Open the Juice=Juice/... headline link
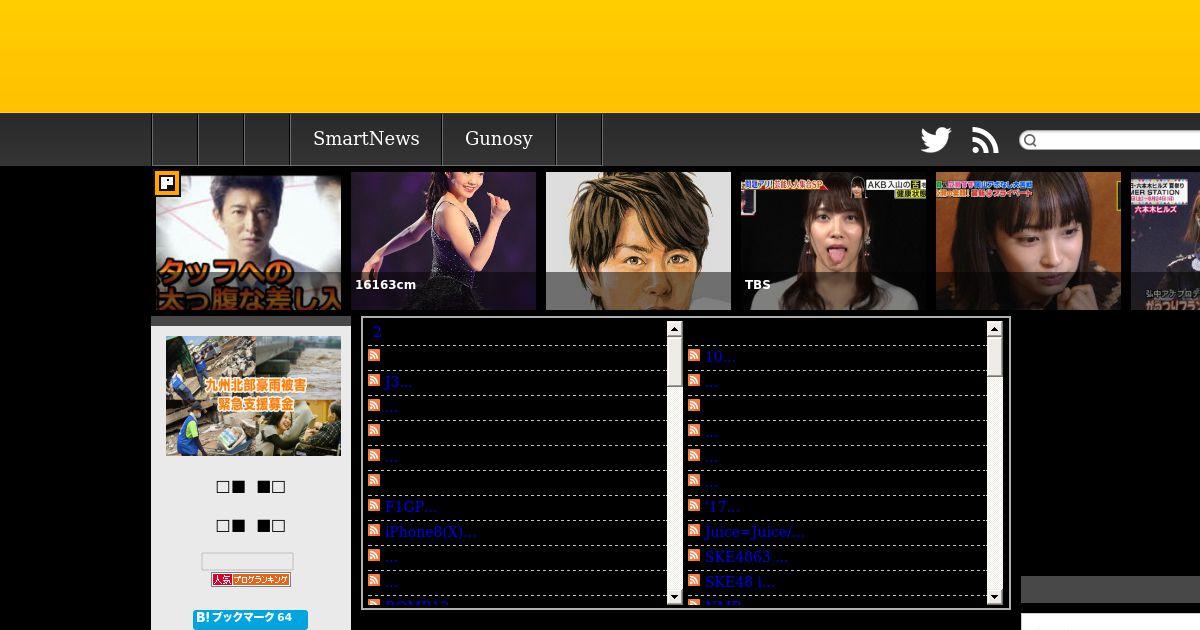 point(754,532)
